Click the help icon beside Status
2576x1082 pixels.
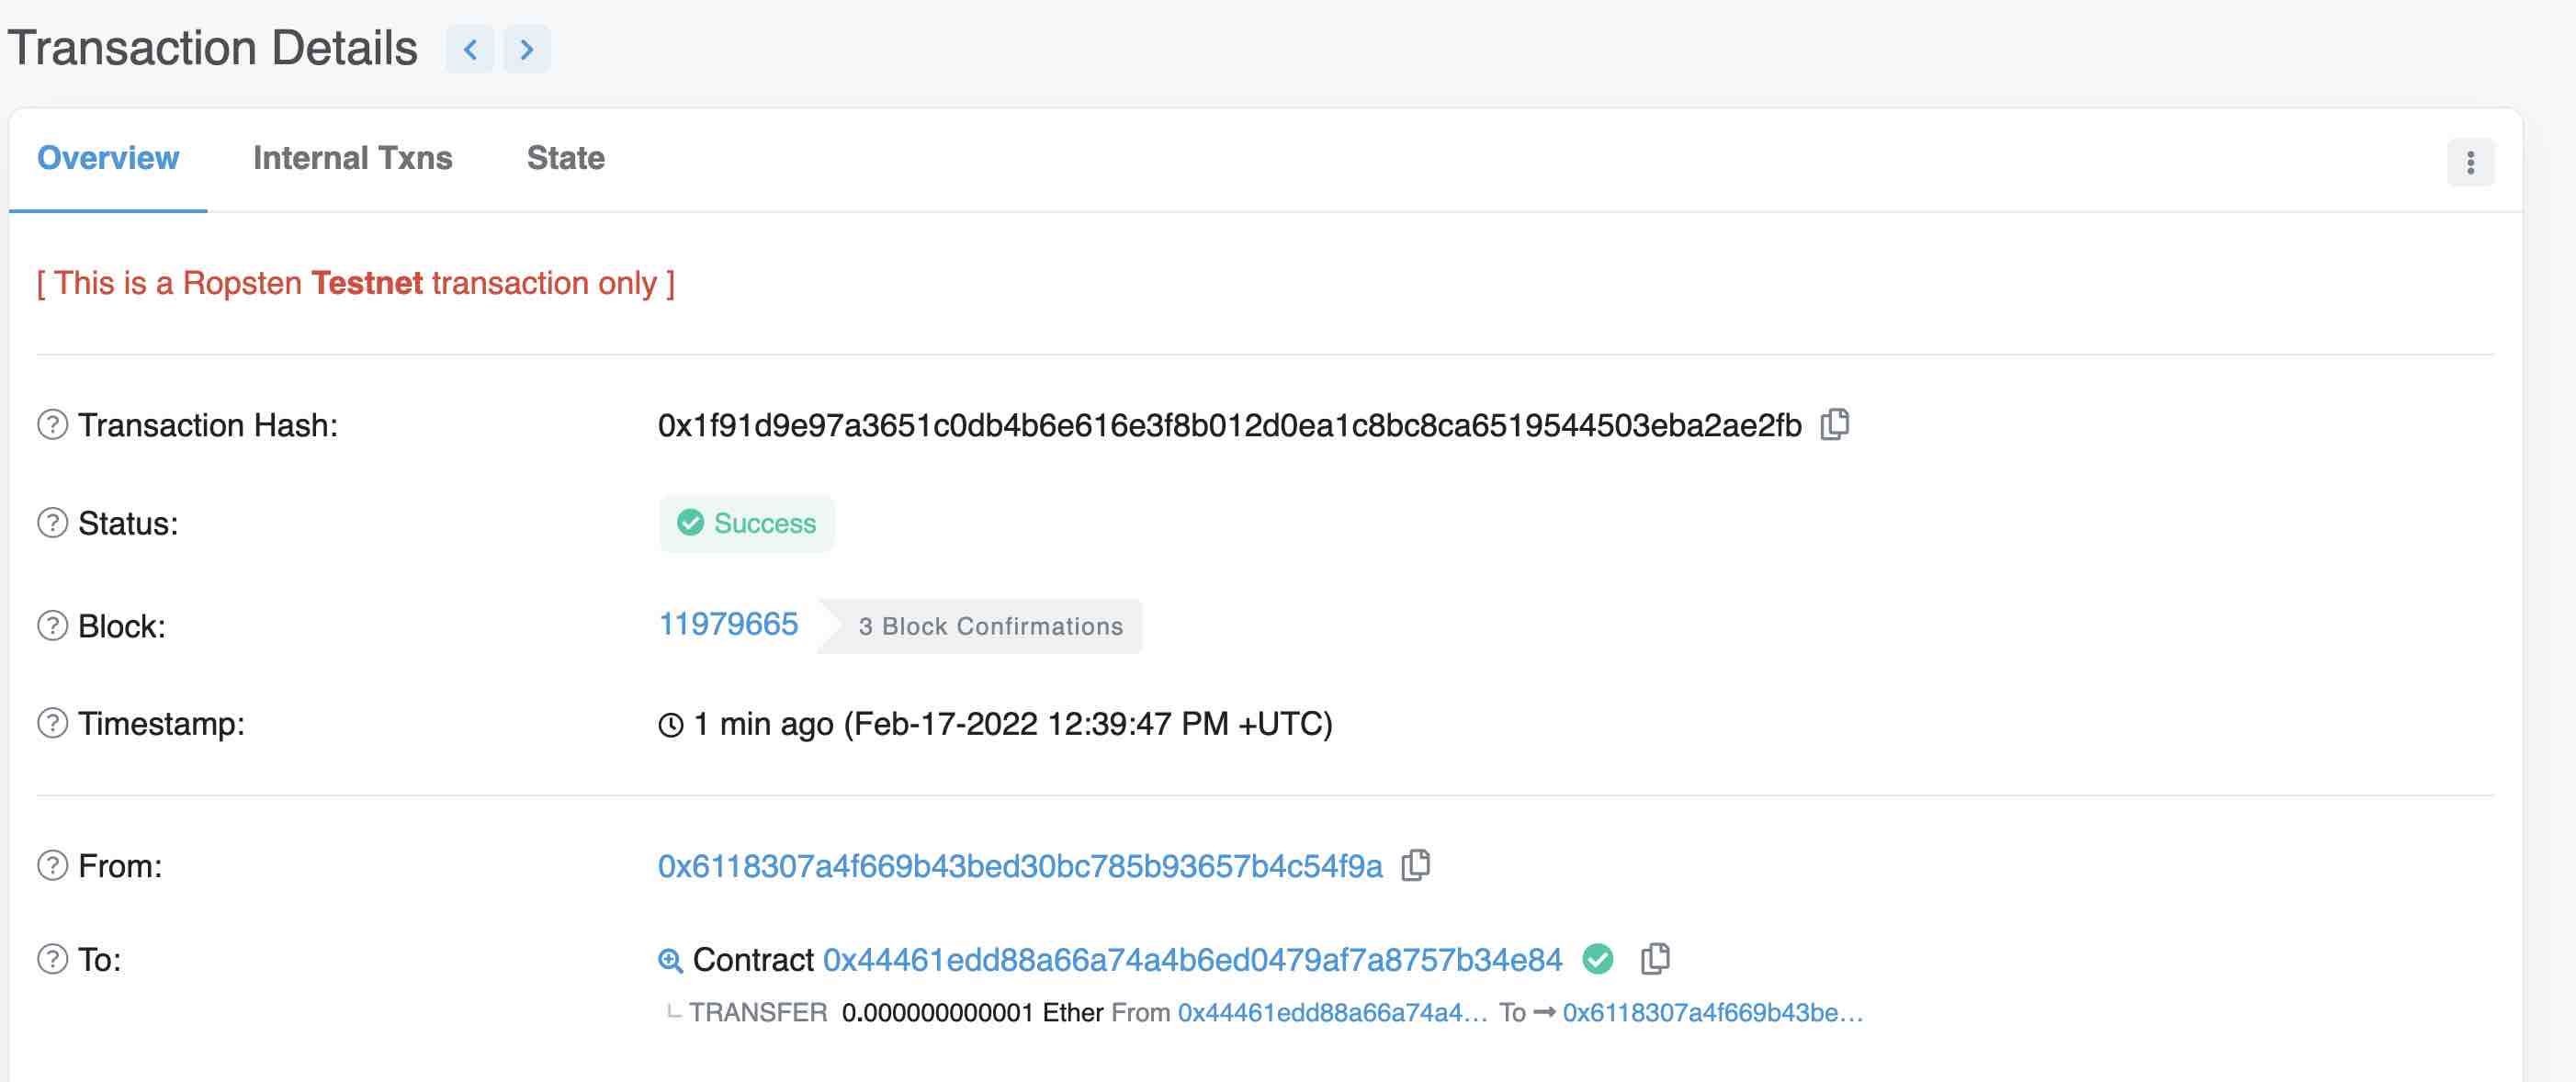pyautogui.click(x=52, y=523)
